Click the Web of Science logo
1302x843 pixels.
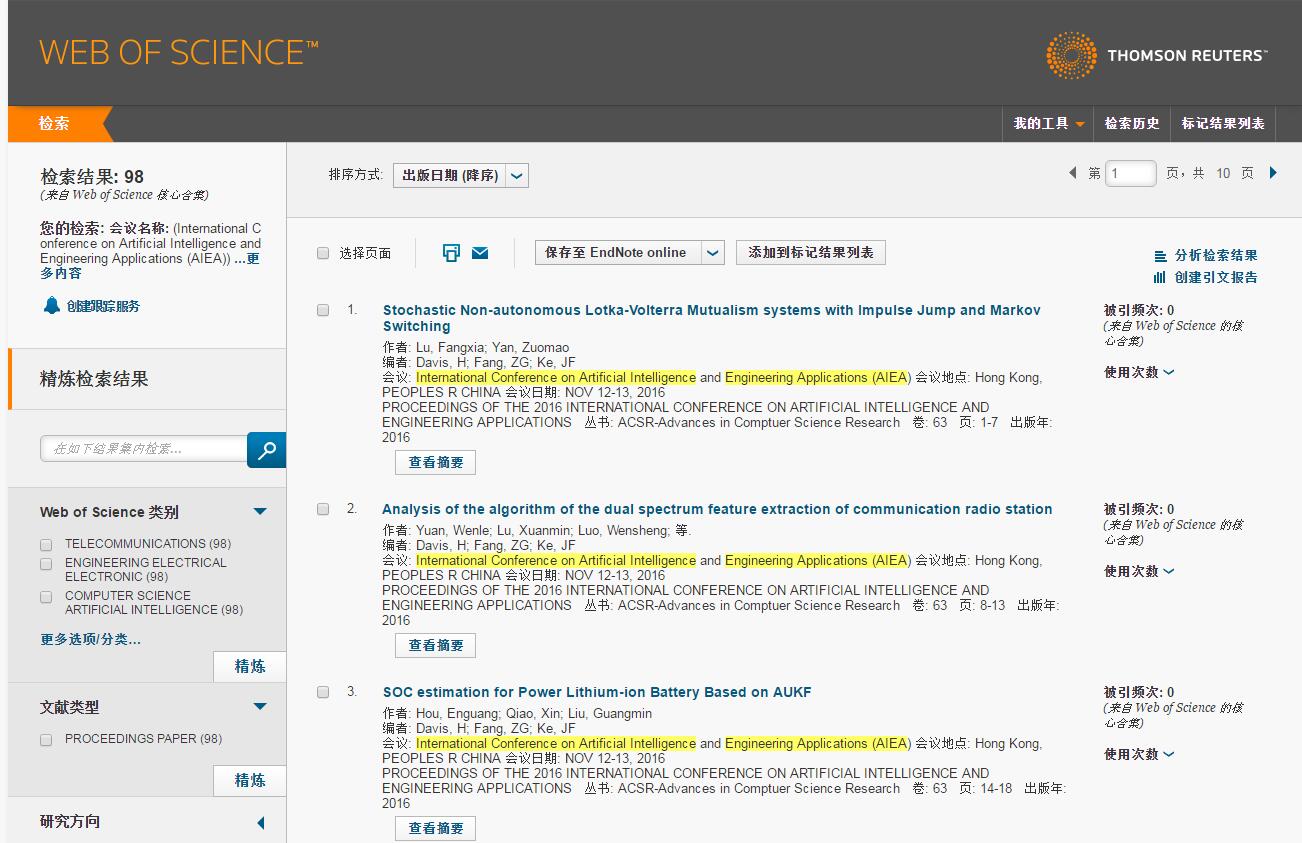click(x=179, y=52)
